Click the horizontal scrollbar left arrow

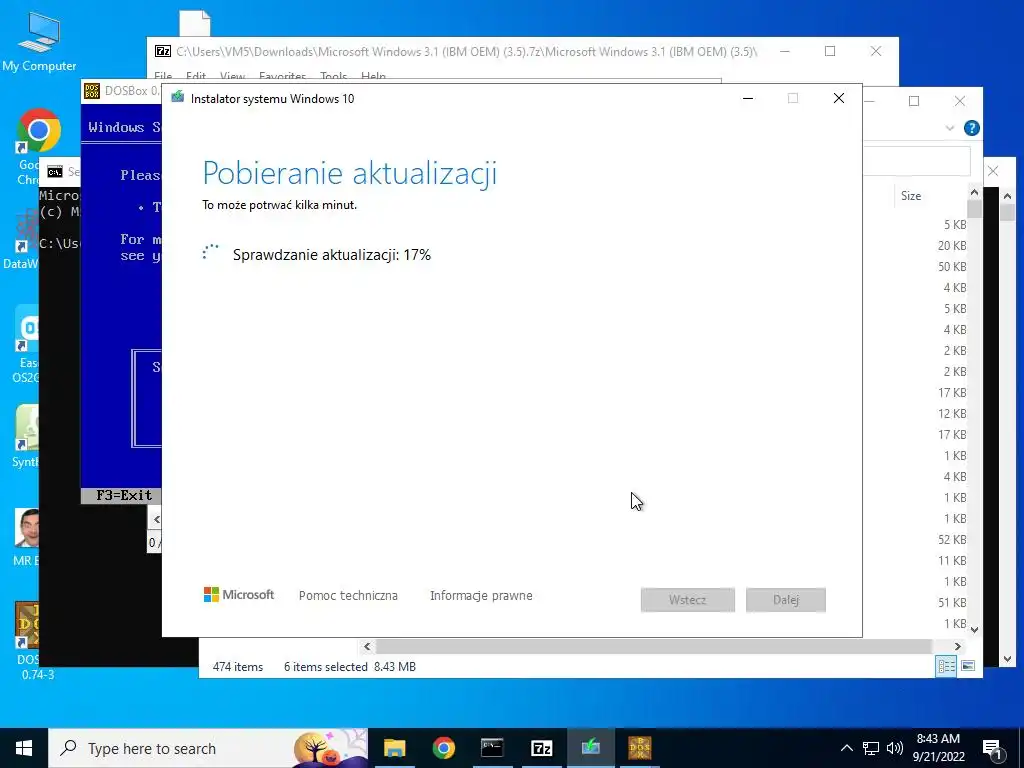point(367,647)
